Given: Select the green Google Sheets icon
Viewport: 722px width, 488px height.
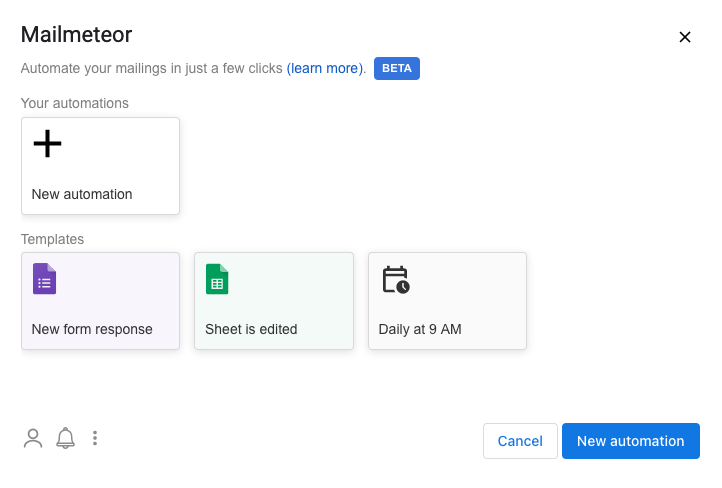Looking at the screenshot, I should point(217,279).
